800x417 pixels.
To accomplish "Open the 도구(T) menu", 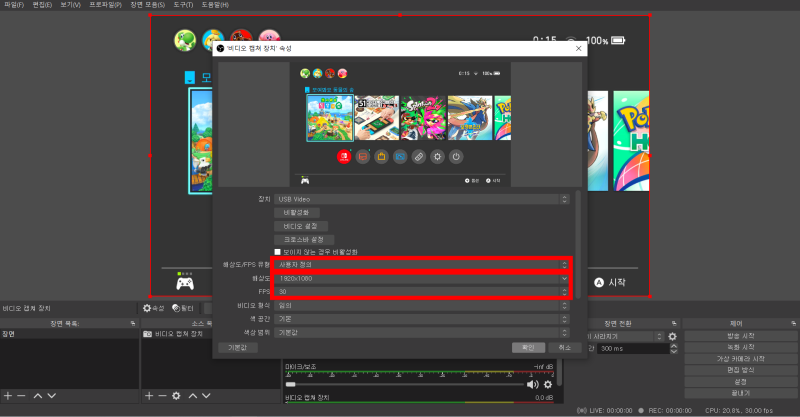I will click(183, 5).
